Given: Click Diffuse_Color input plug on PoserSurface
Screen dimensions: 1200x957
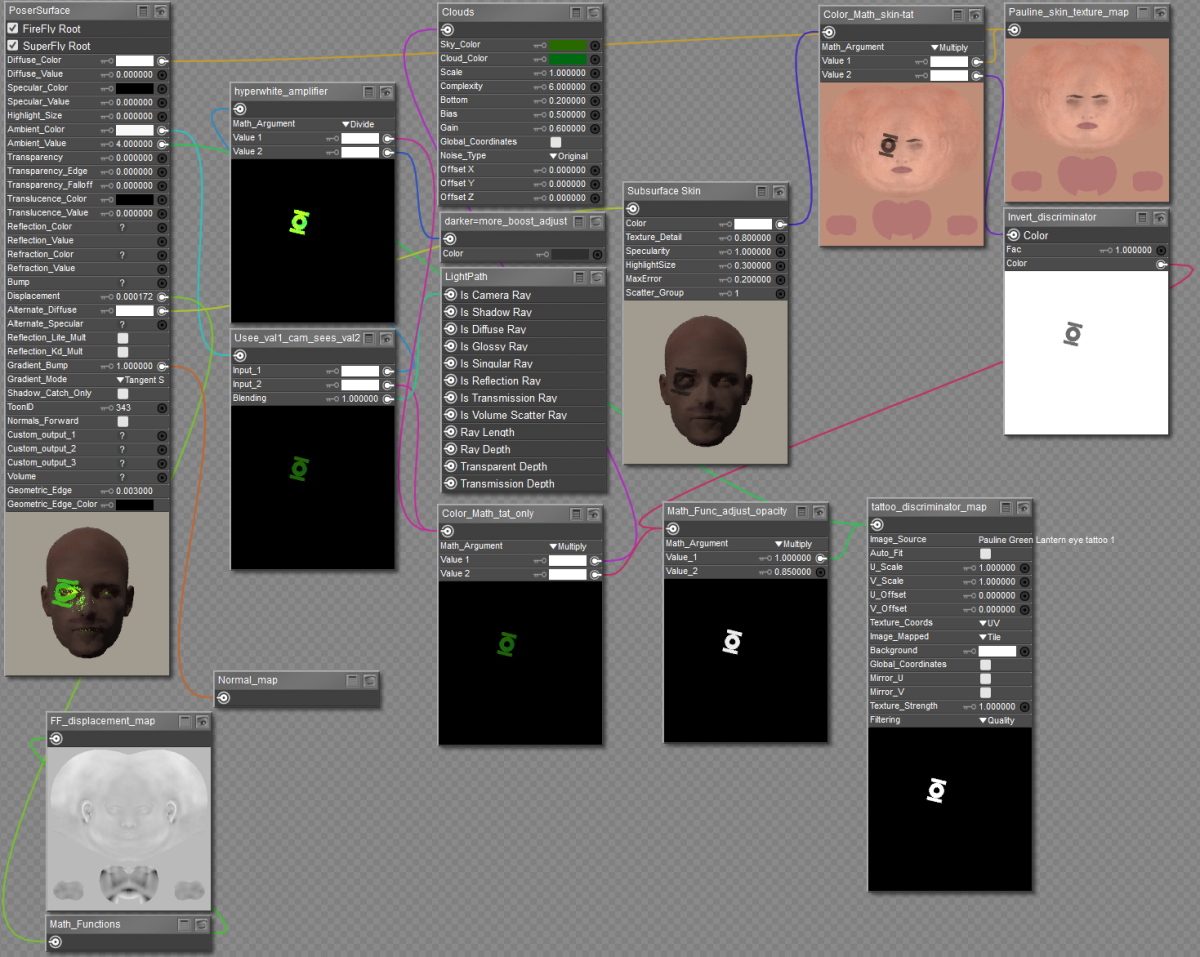Looking at the screenshot, I should 162,60.
